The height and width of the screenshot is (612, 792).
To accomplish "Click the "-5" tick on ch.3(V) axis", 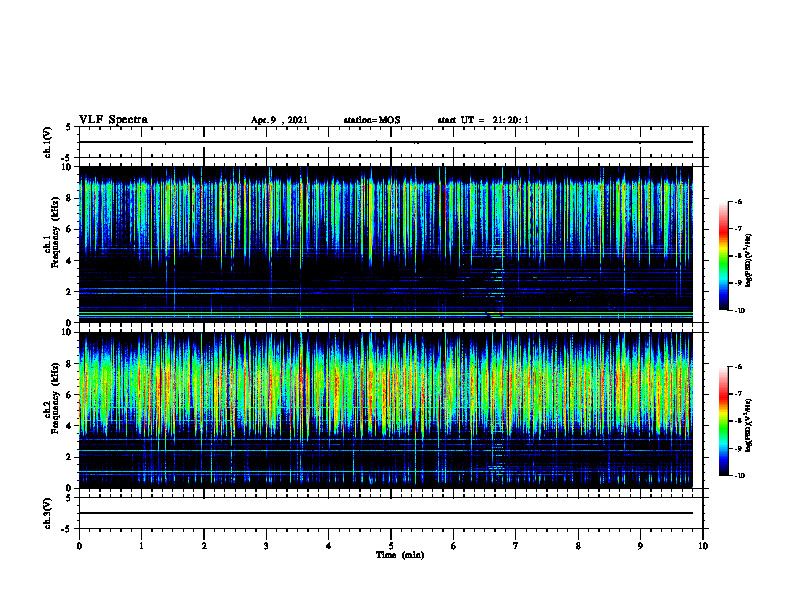I will click(x=67, y=529).
